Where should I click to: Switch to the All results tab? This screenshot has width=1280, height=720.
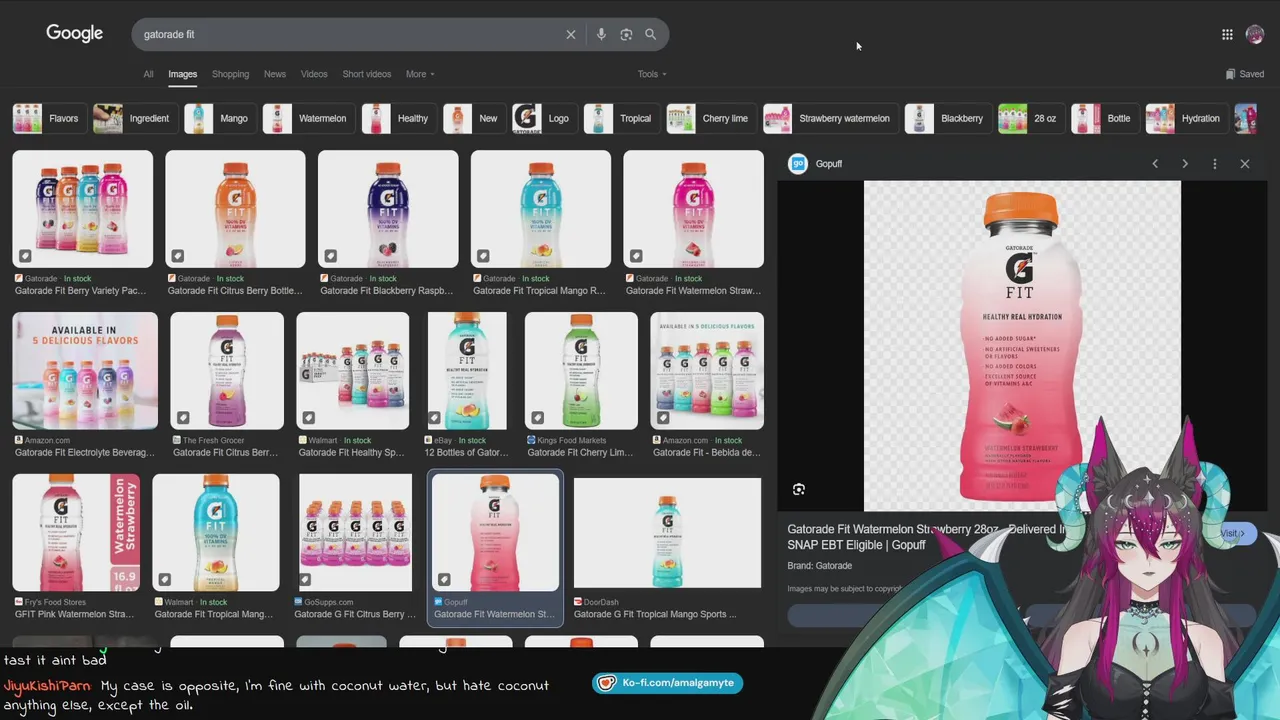(148, 74)
